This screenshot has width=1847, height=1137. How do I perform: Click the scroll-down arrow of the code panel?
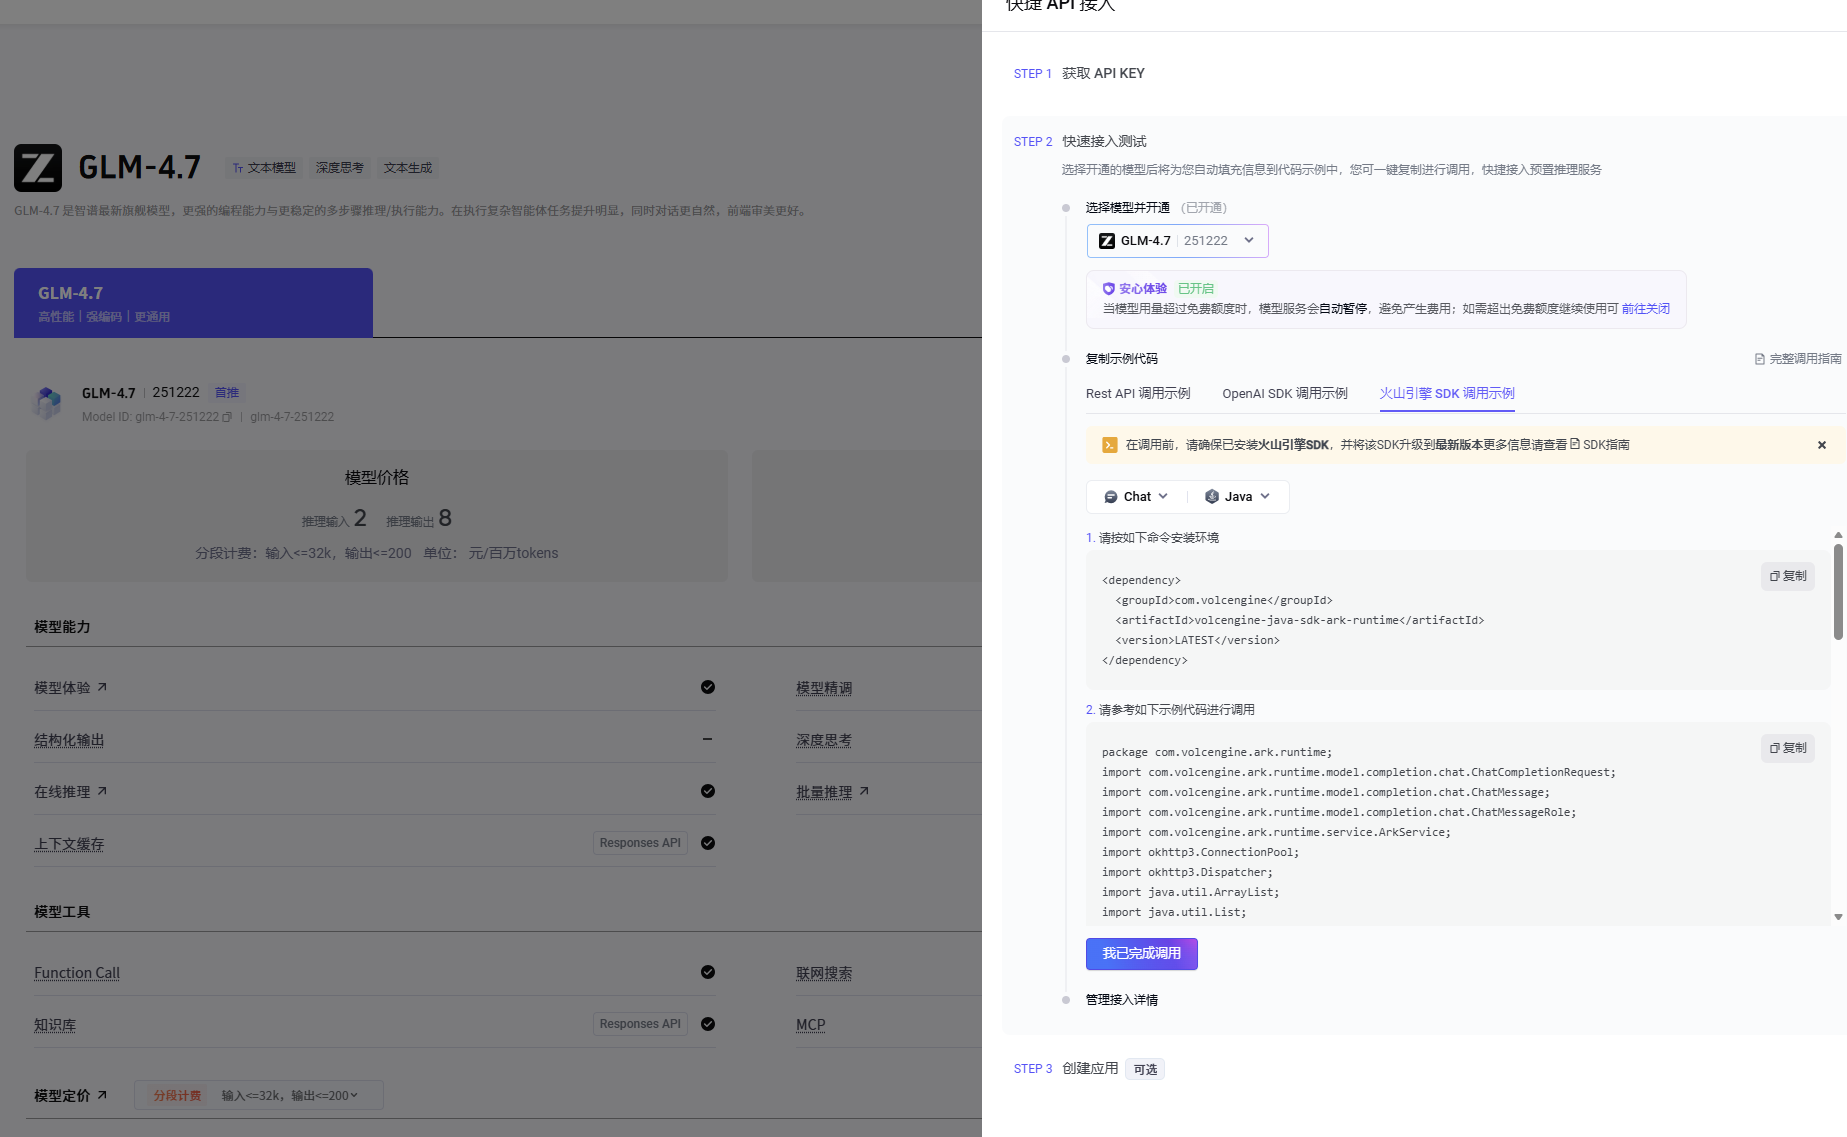click(x=1838, y=917)
